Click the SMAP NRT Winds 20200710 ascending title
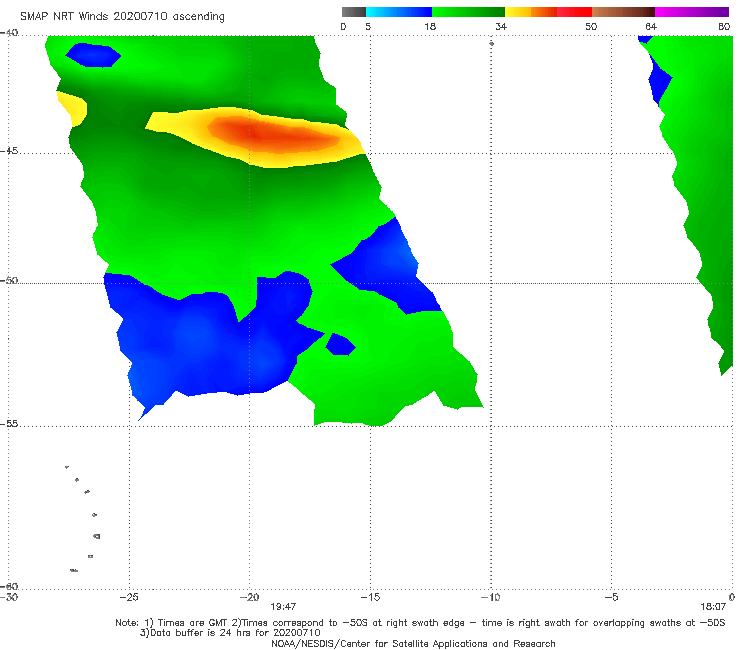This screenshot has height=650, width=740. (122, 16)
